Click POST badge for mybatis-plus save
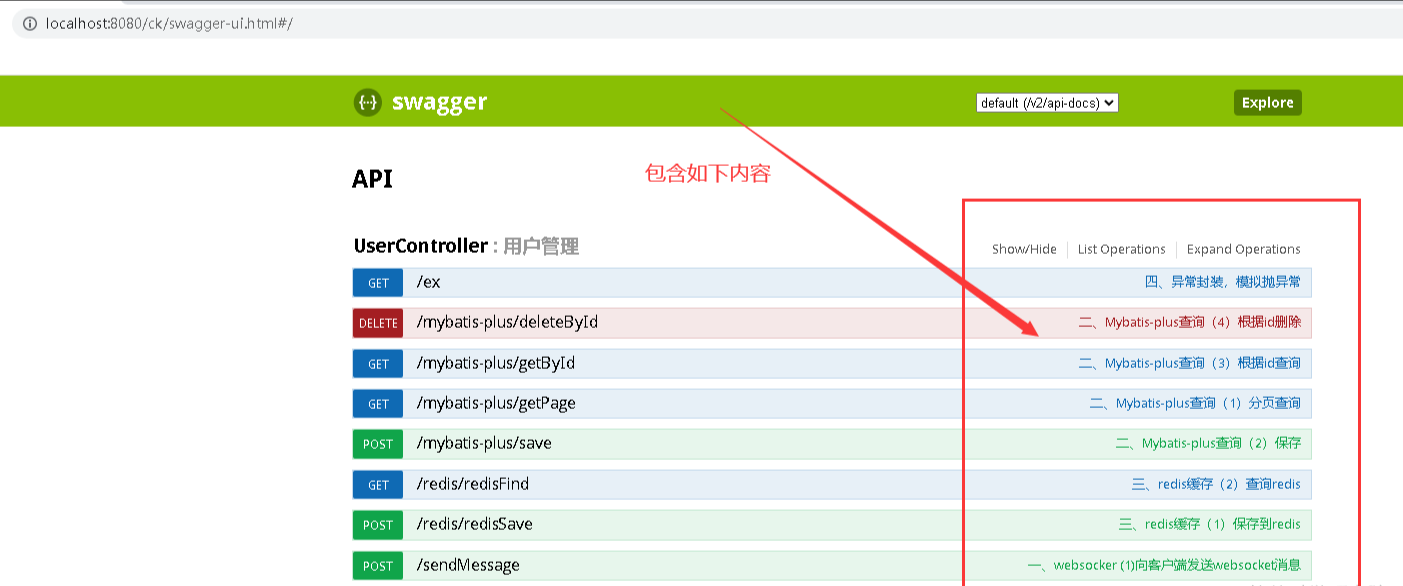The height and width of the screenshot is (586, 1403). [x=378, y=444]
